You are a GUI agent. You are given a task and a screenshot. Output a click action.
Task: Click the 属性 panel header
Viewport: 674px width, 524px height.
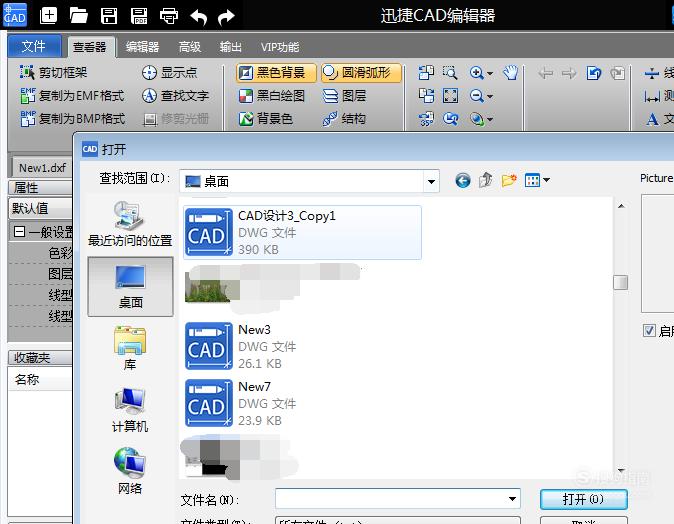click(x=40, y=187)
